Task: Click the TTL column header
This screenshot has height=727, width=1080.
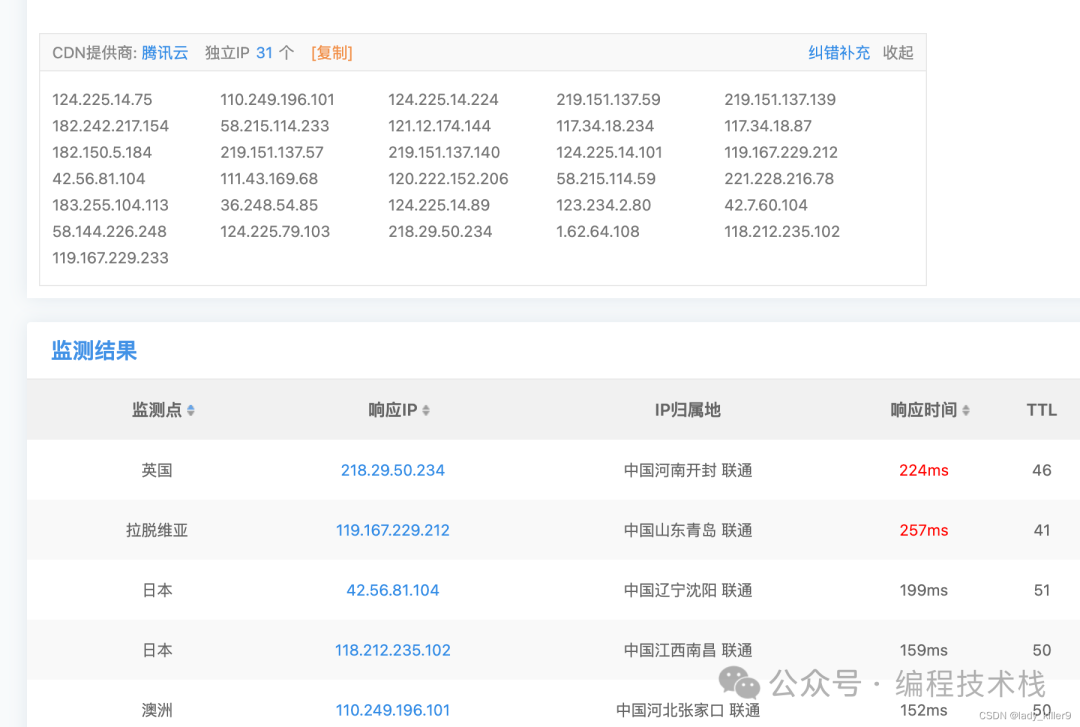Action: click(1041, 410)
